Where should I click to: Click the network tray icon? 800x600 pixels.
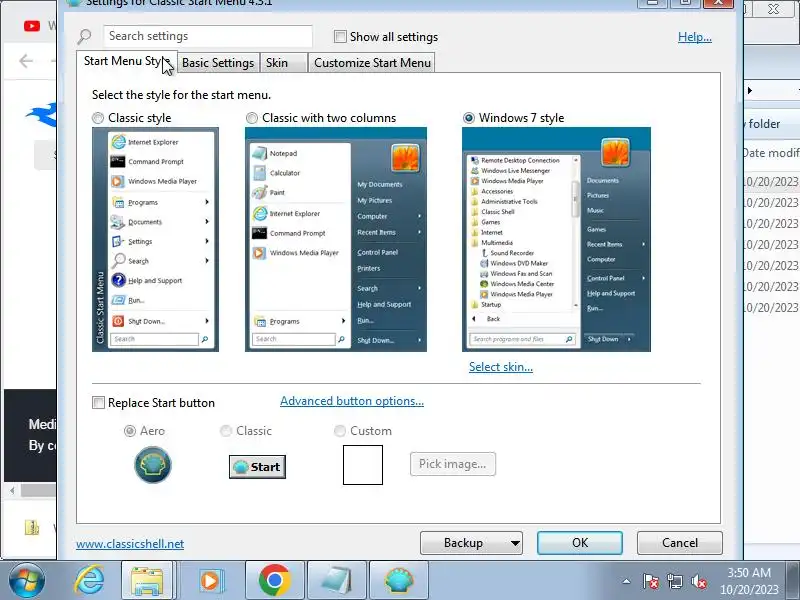[x=674, y=581]
